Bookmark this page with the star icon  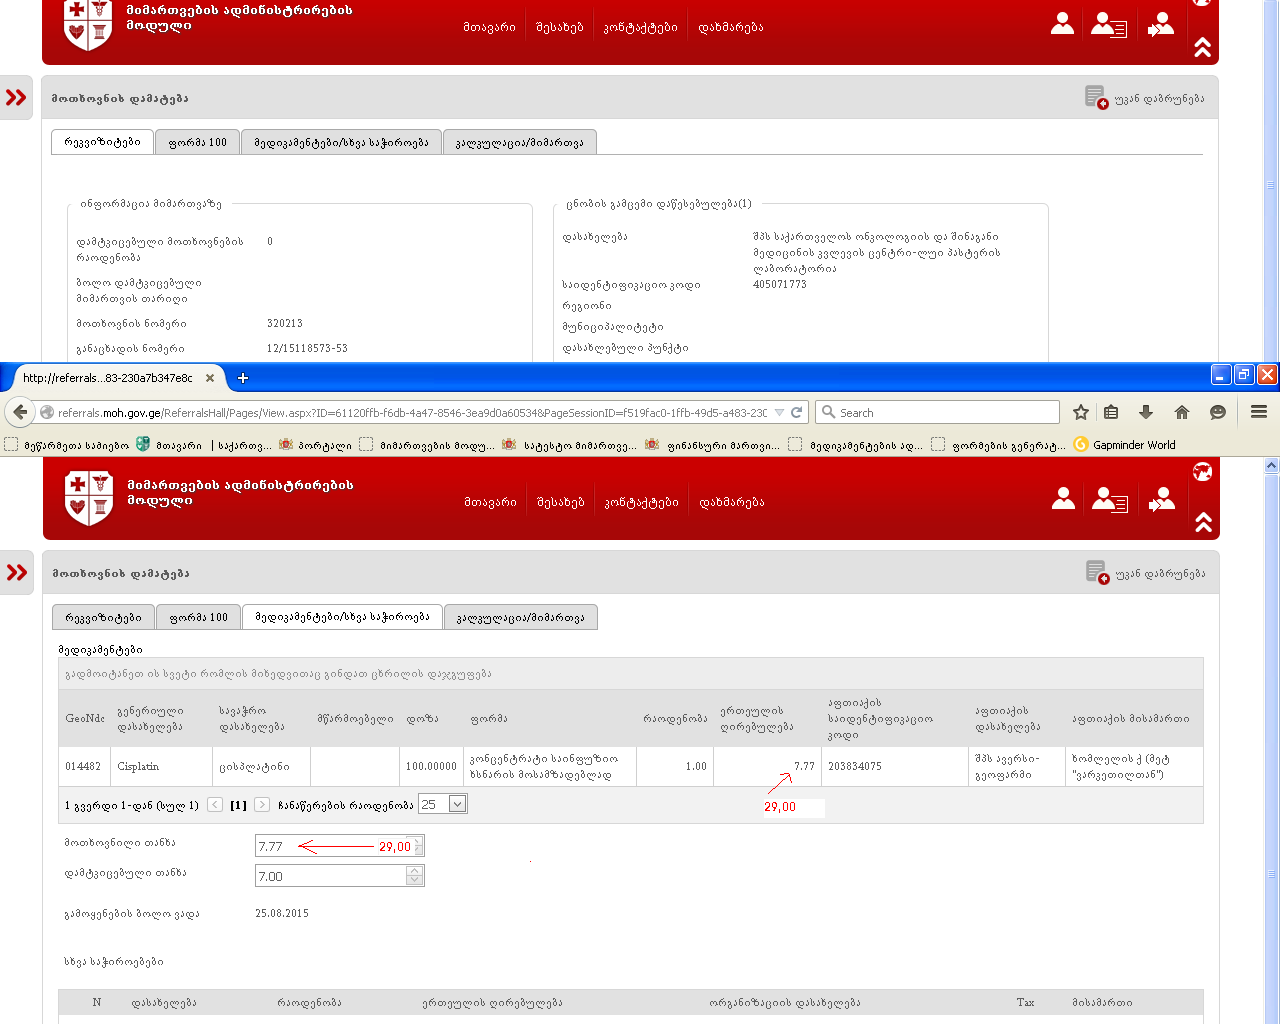pos(1080,412)
